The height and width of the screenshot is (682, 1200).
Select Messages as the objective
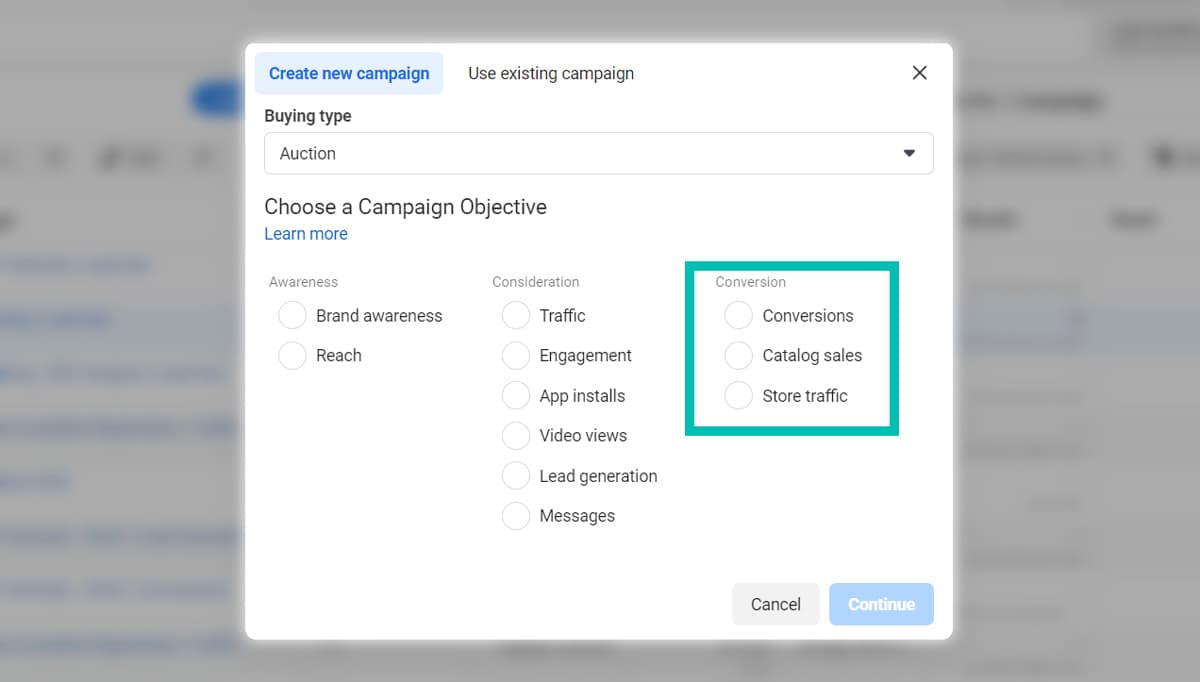tap(516, 515)
